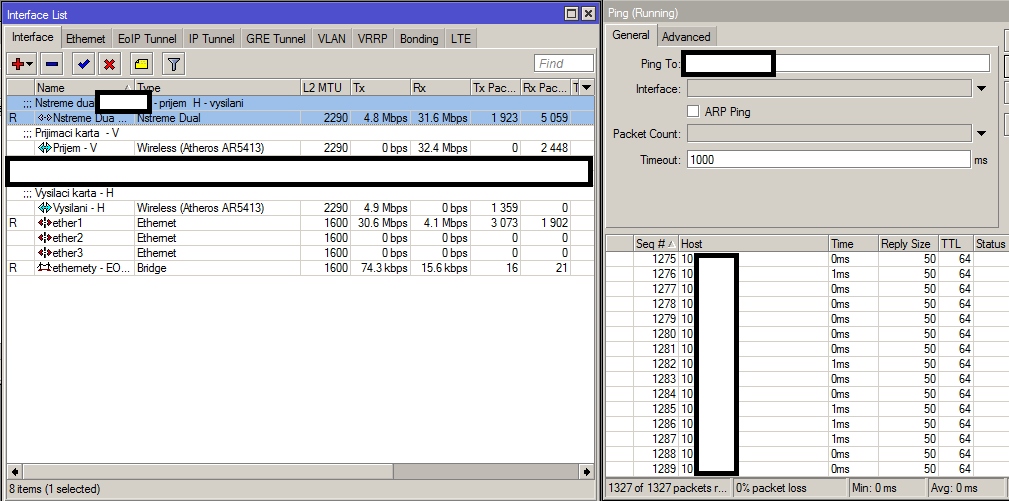Viewport: 1009px width, 501px height.
Task: Switch to the VRRP tab
Action: (x=373, y=39)
